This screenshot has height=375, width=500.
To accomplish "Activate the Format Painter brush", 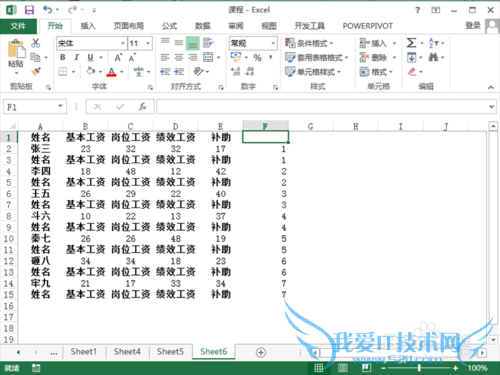I will pyautogui.click(x=35, y=71).
